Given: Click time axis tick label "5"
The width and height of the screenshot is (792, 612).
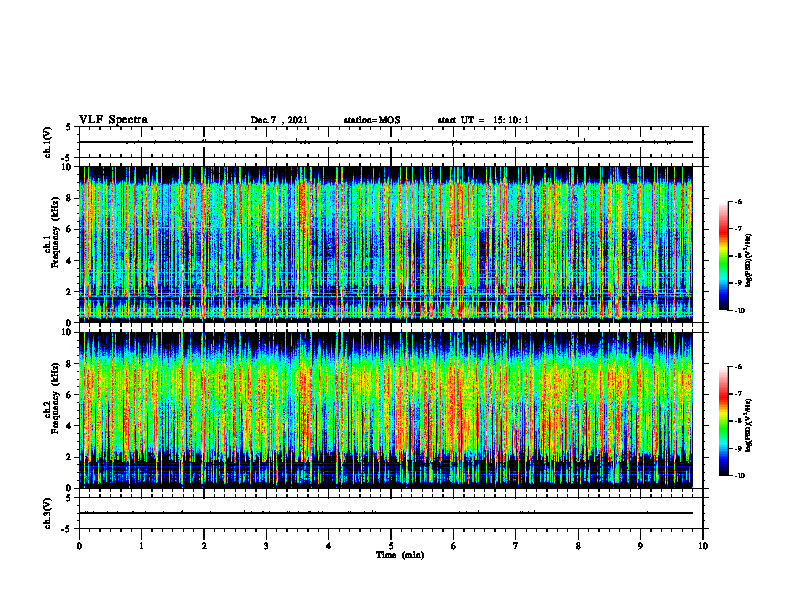Looking at the screenshot, I should click(391, 546).
